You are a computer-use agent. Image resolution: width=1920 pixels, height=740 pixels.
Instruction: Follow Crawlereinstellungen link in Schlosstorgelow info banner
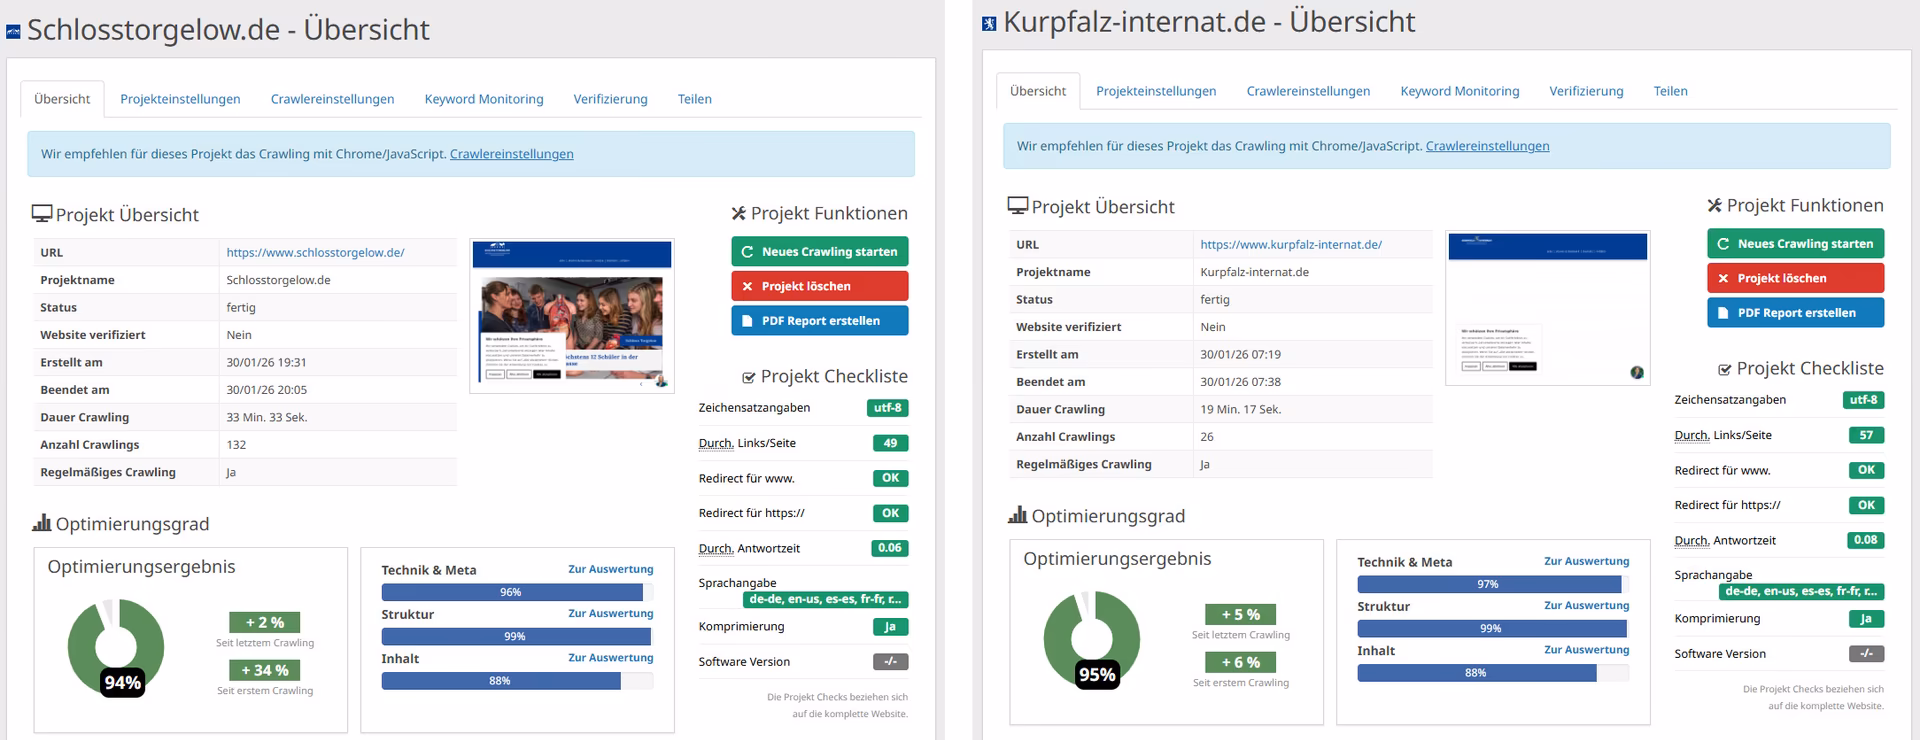512,154
